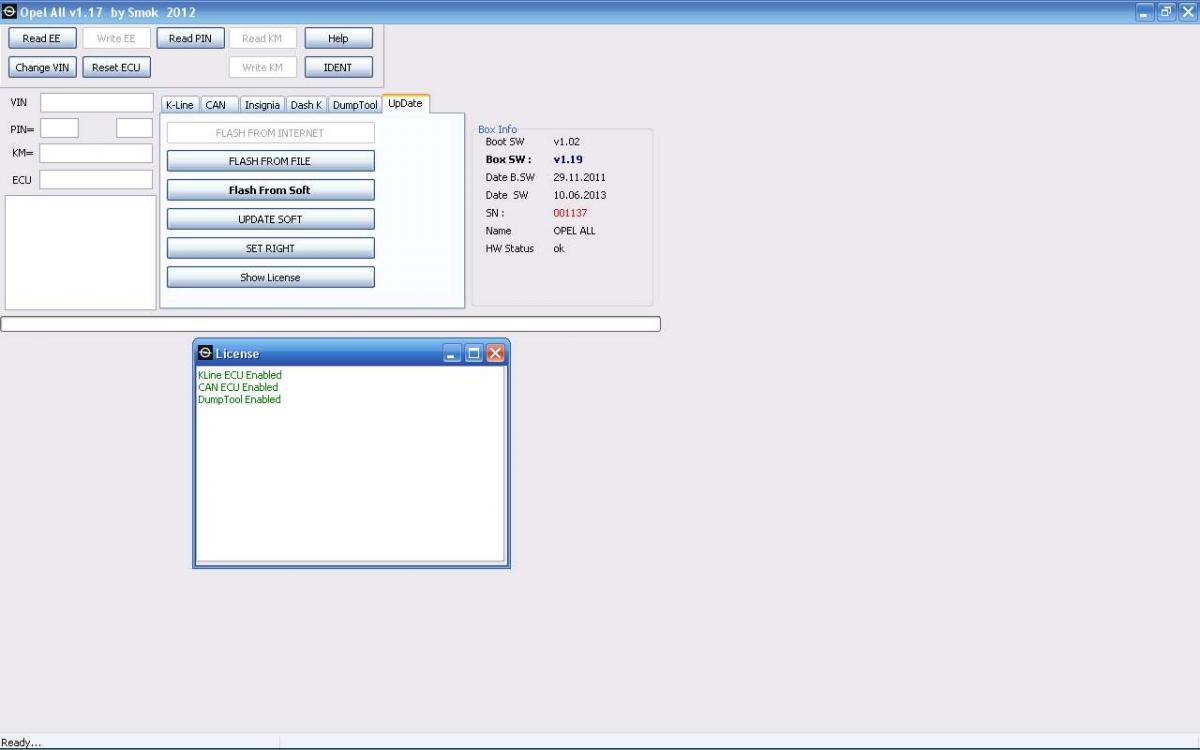The image size is (1200, 750).
Task: Click the Read PIN button
Action: point(190,38)
